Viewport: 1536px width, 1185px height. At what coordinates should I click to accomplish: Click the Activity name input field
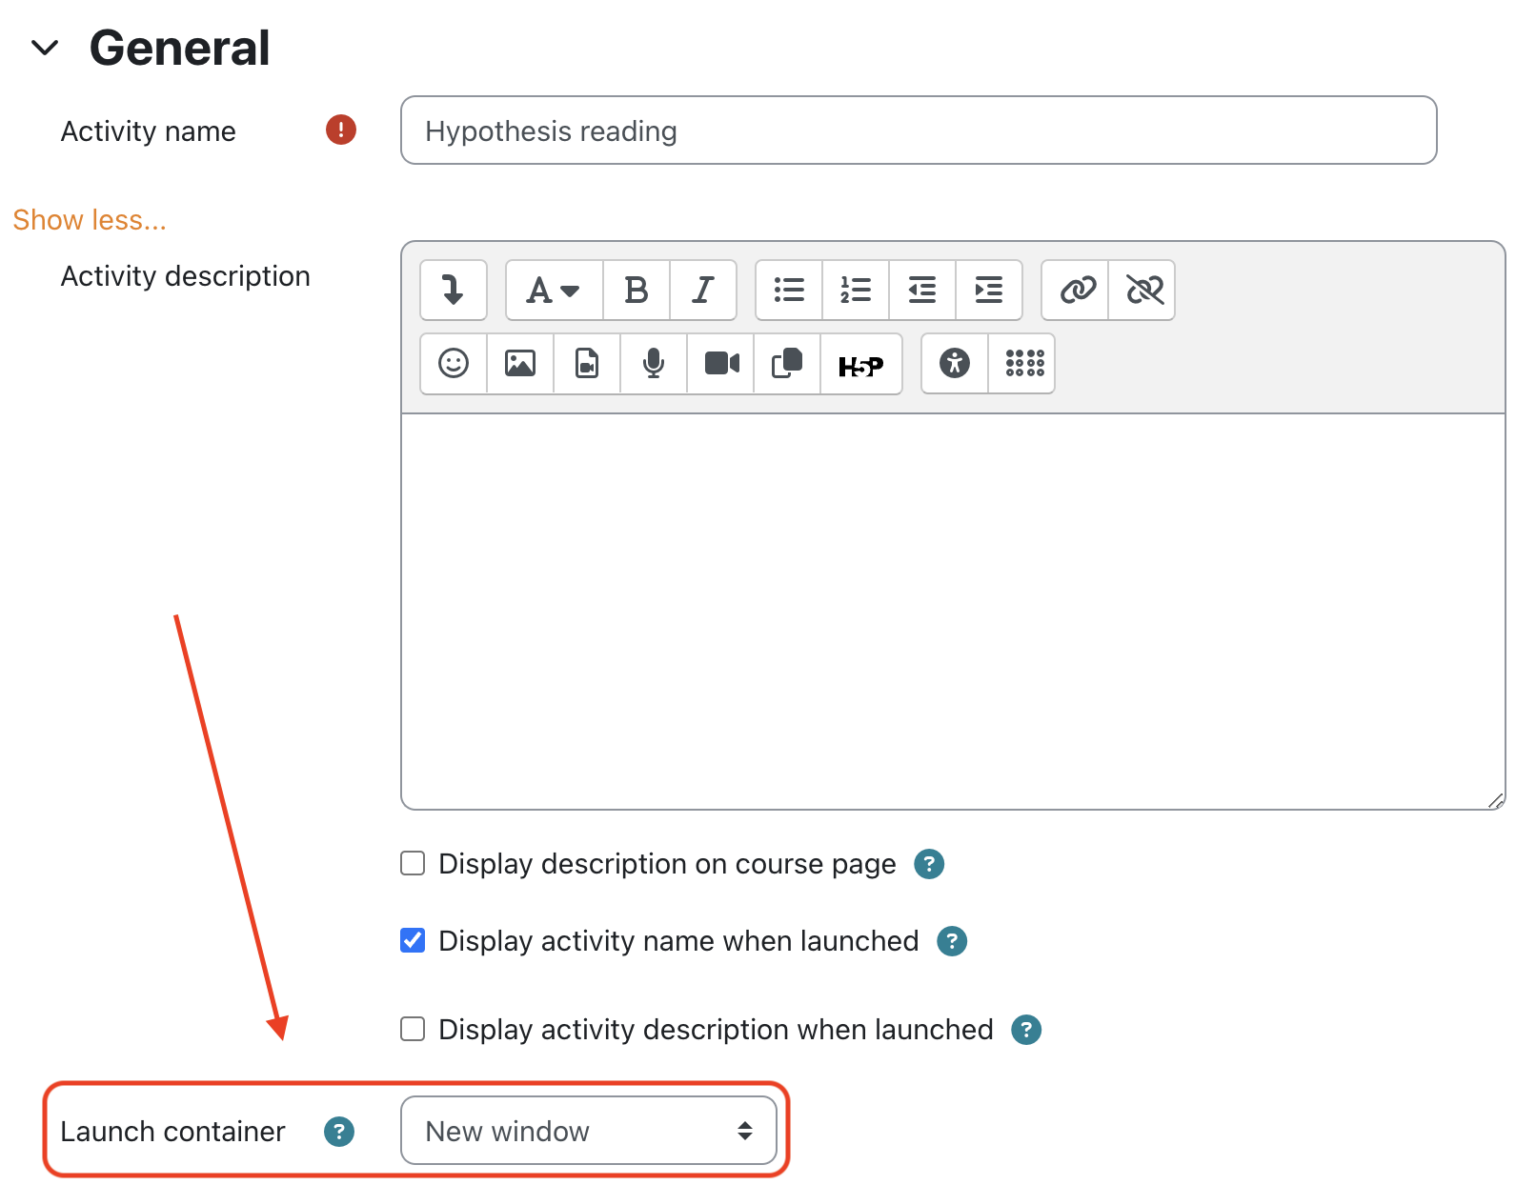(x=916, y=130)
